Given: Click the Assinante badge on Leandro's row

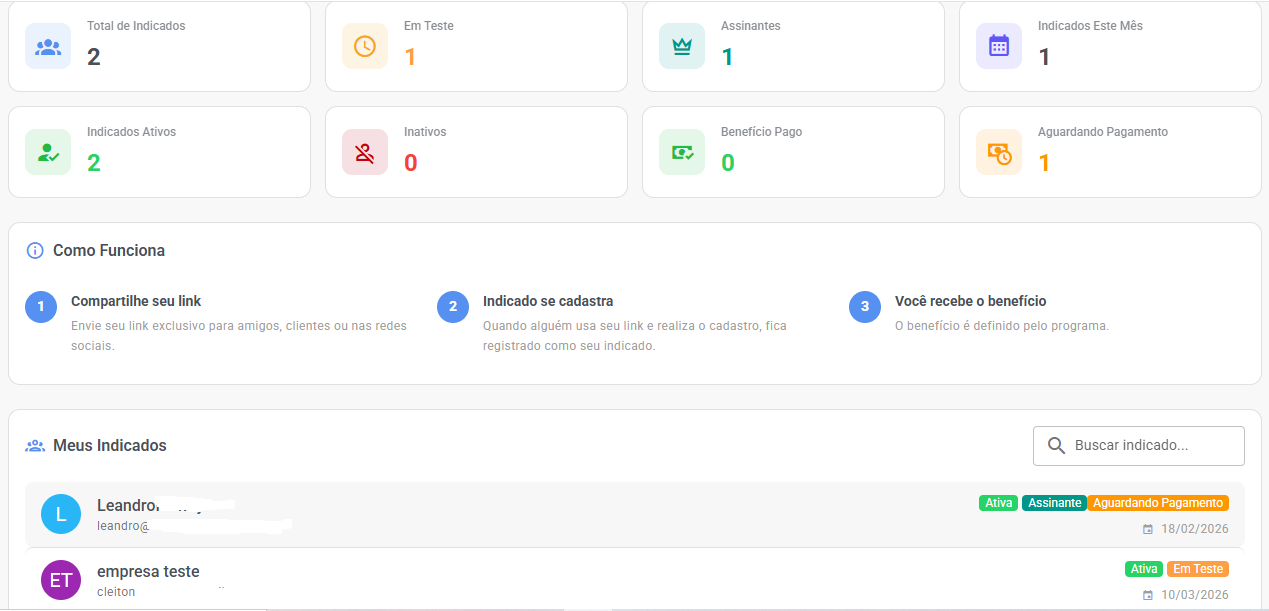Looking at the screenshot, I should tap(1054, 503).
